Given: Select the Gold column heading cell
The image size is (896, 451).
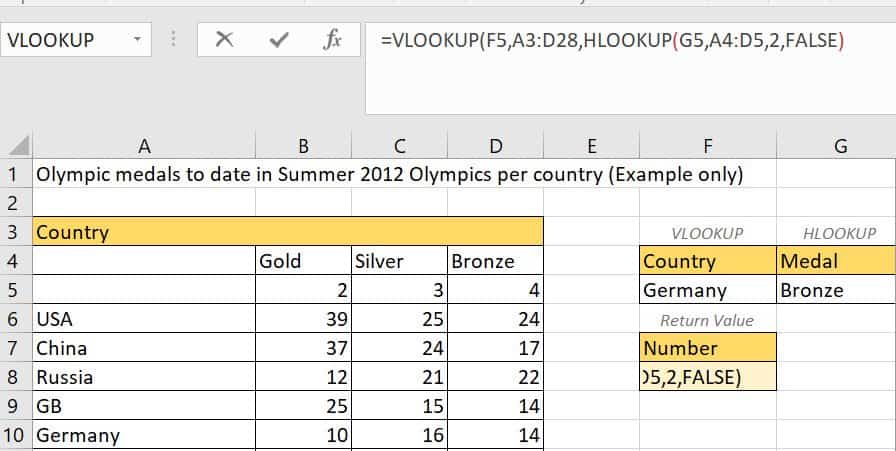Looking at the screenshot, I should pos(303,262).
